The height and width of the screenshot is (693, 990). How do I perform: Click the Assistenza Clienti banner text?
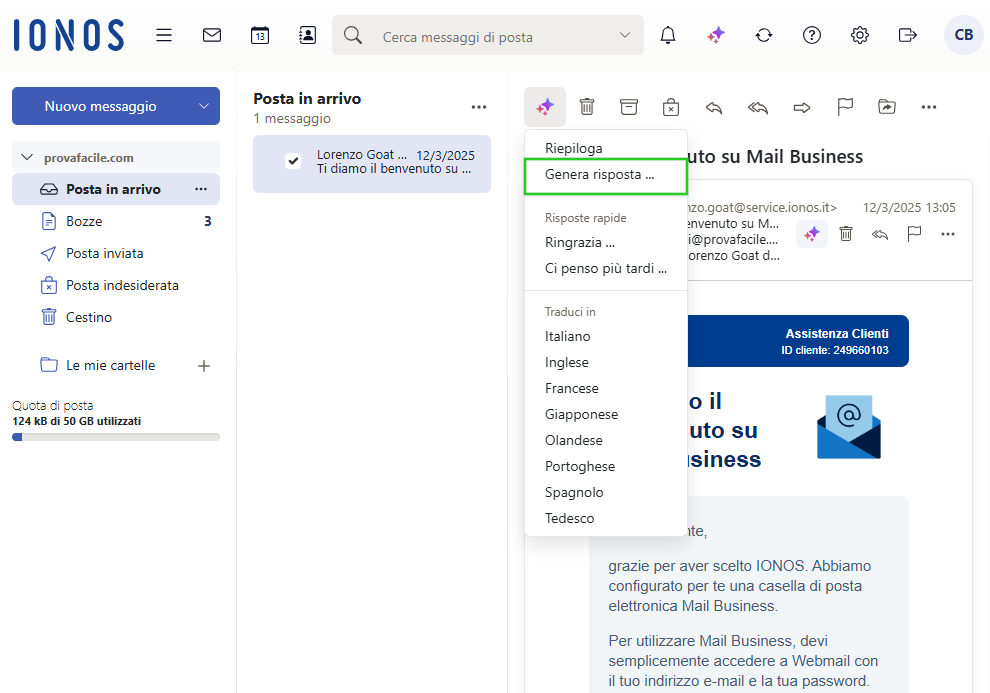pos(837,334)
